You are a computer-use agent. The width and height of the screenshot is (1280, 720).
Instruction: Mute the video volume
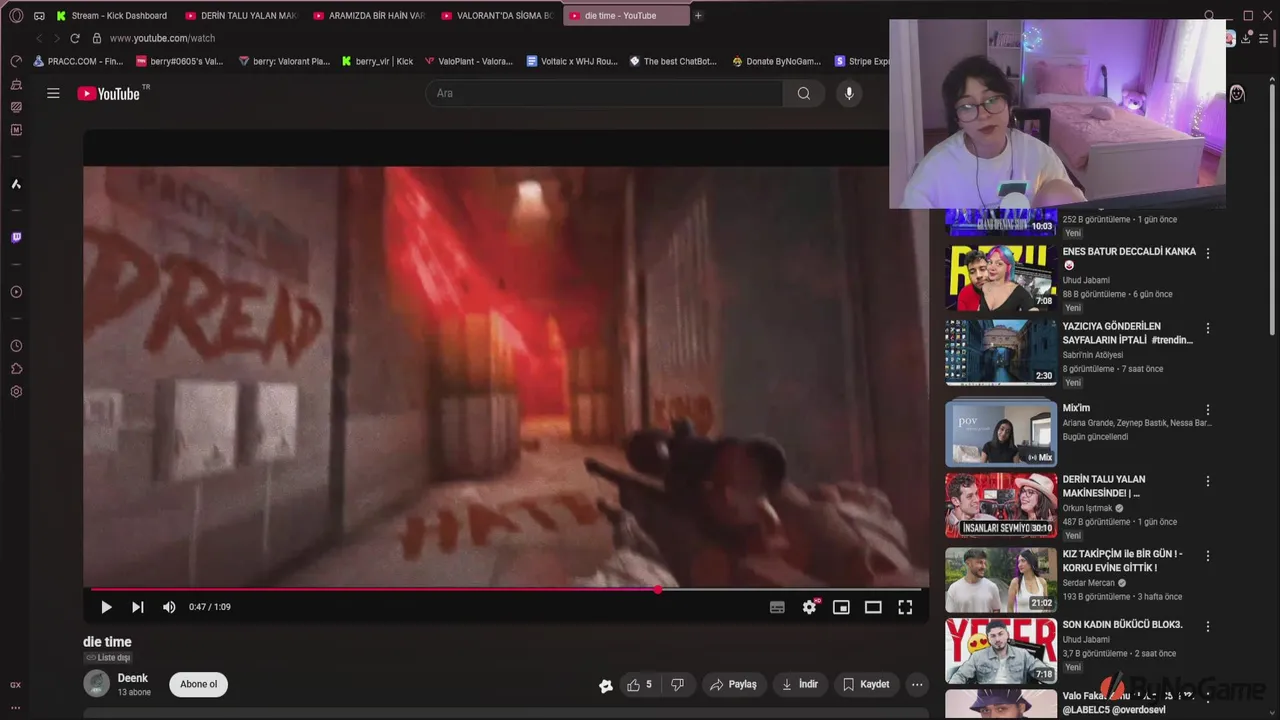tap(169, 607)
